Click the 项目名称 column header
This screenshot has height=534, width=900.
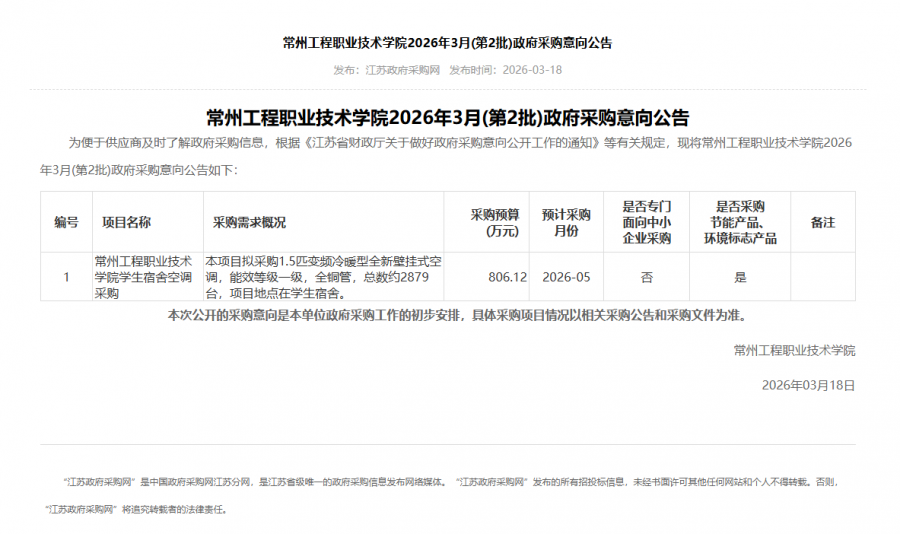127,222
